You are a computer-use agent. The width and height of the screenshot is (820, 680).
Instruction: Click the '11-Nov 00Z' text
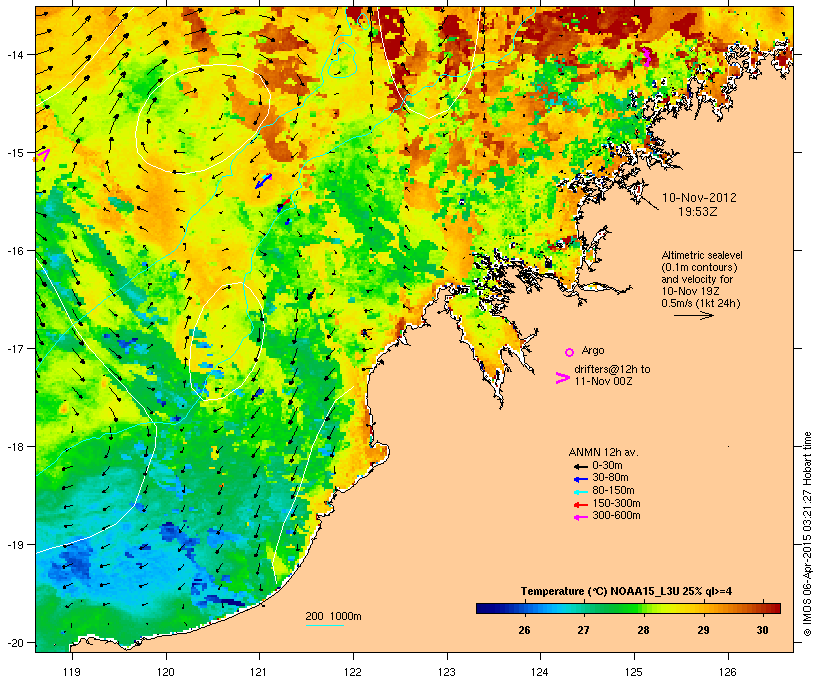pyautogui.click(x=603, y=381)
